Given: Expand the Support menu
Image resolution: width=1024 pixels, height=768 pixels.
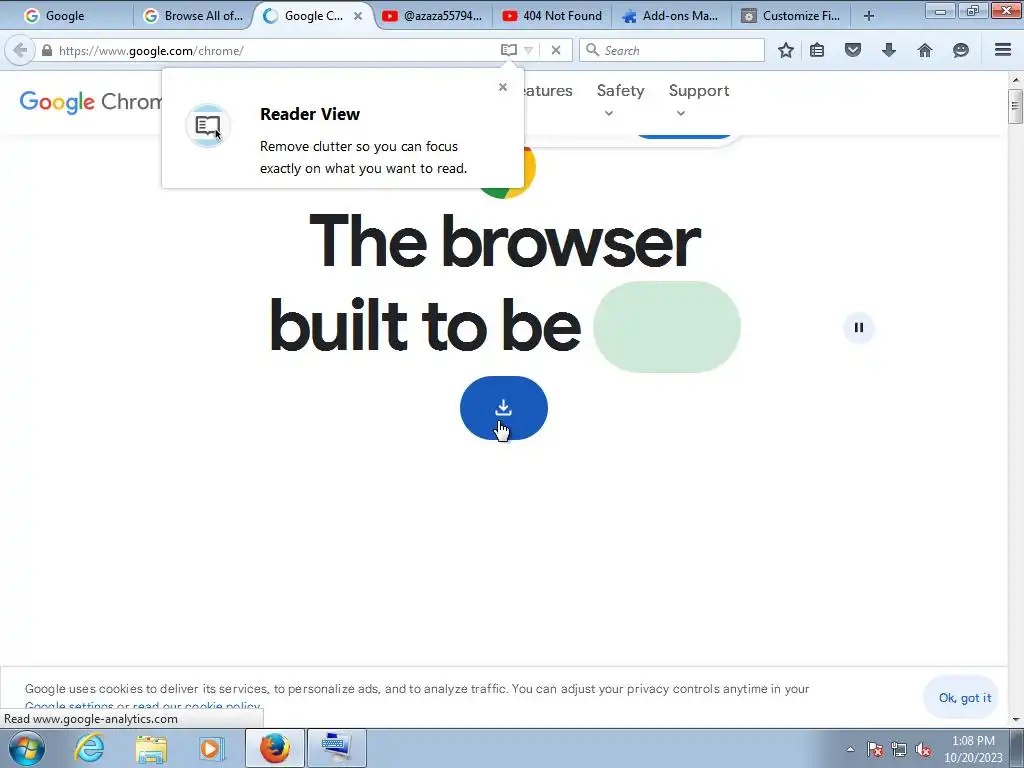Looking at the screenshot, I should coord(699,99).
